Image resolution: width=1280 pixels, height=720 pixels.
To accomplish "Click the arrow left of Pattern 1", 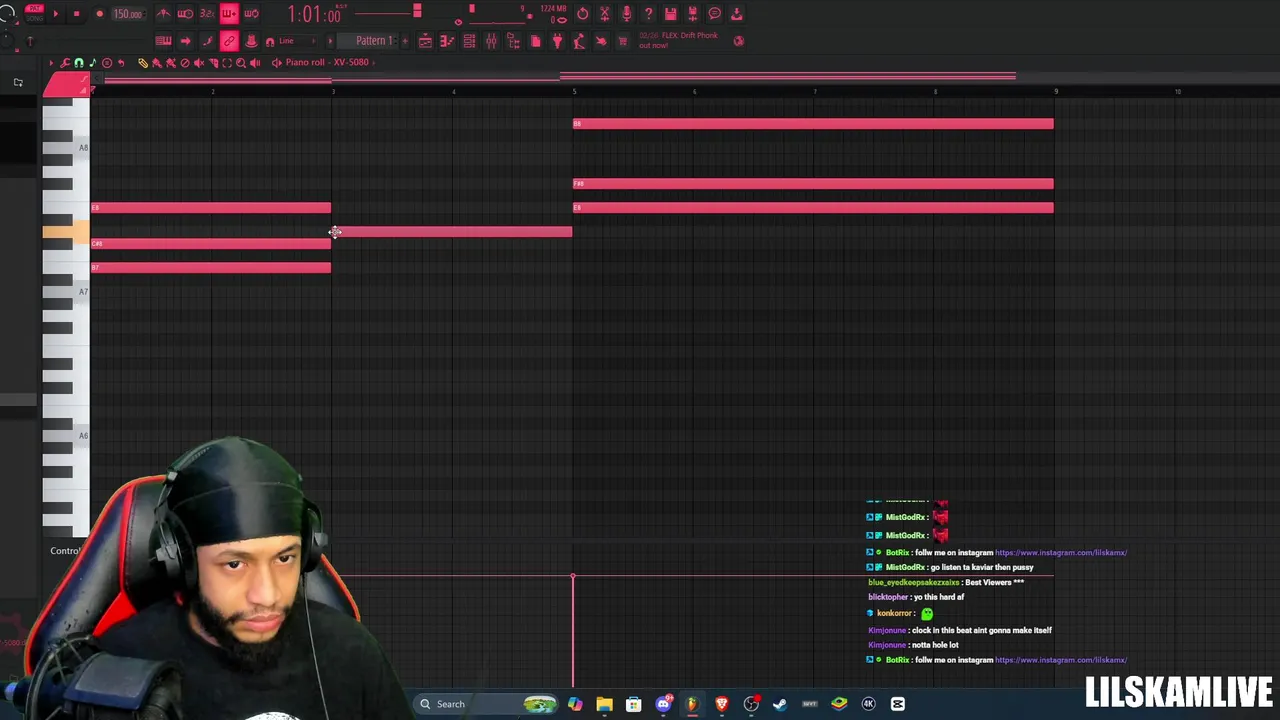I will click(x=331, y=41).
